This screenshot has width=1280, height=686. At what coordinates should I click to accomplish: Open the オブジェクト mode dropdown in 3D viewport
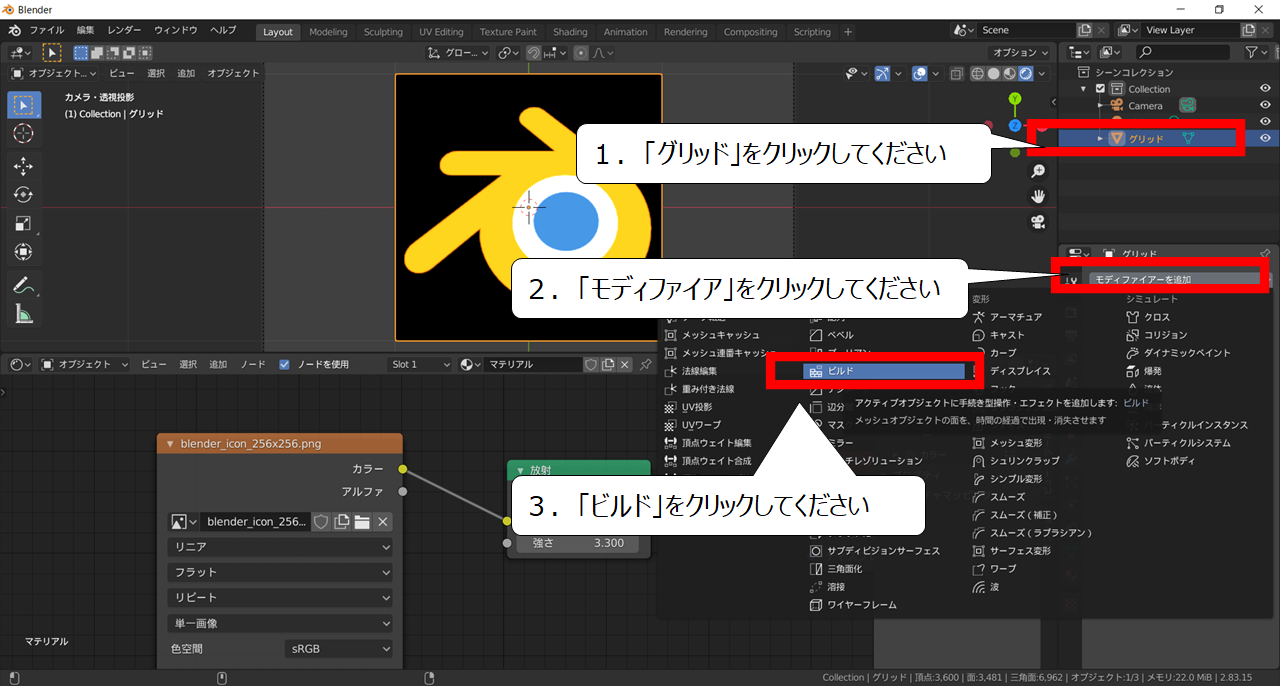pos(55,73)
